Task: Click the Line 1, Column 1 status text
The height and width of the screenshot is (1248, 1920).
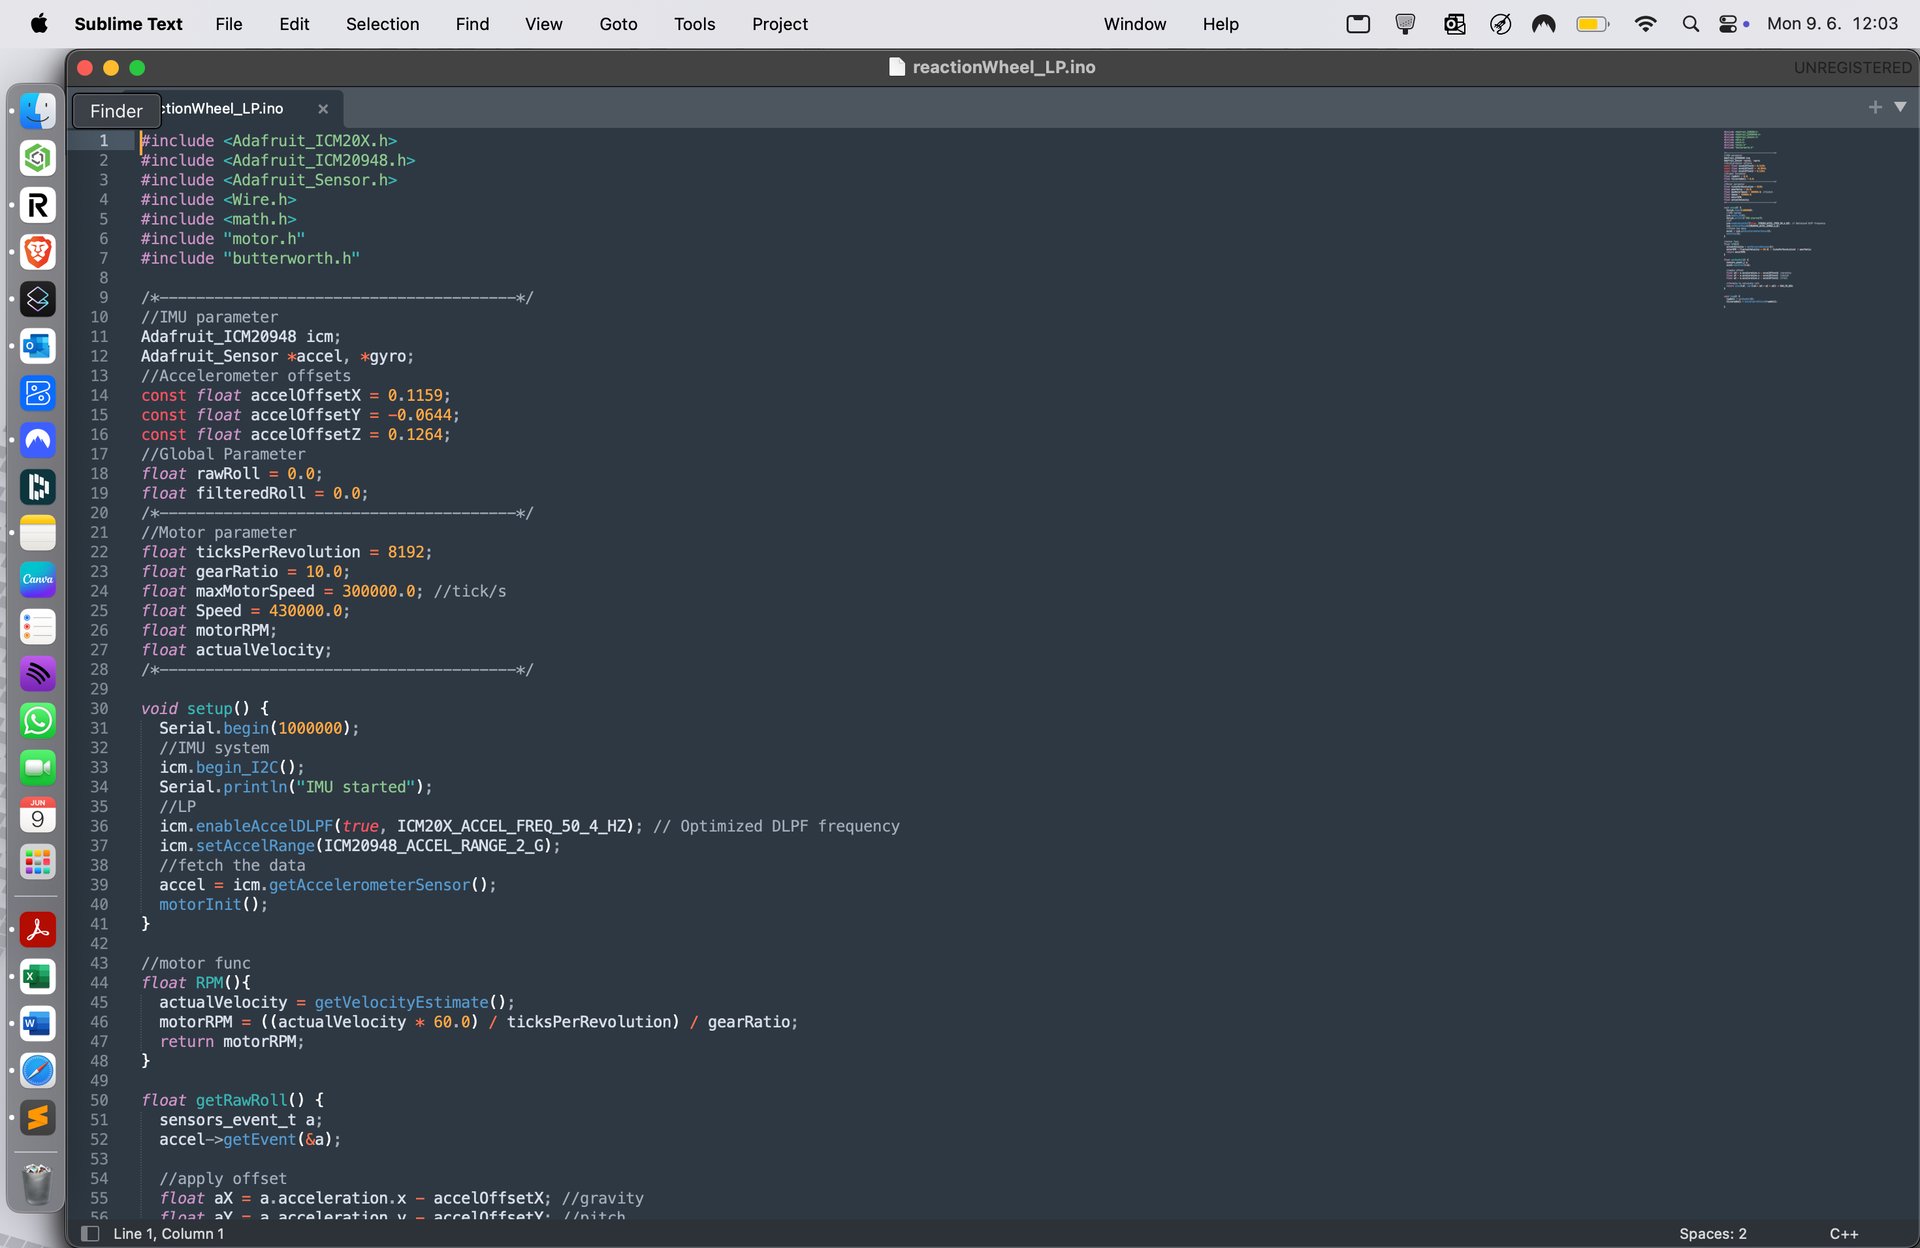Action: (169, 1234)
